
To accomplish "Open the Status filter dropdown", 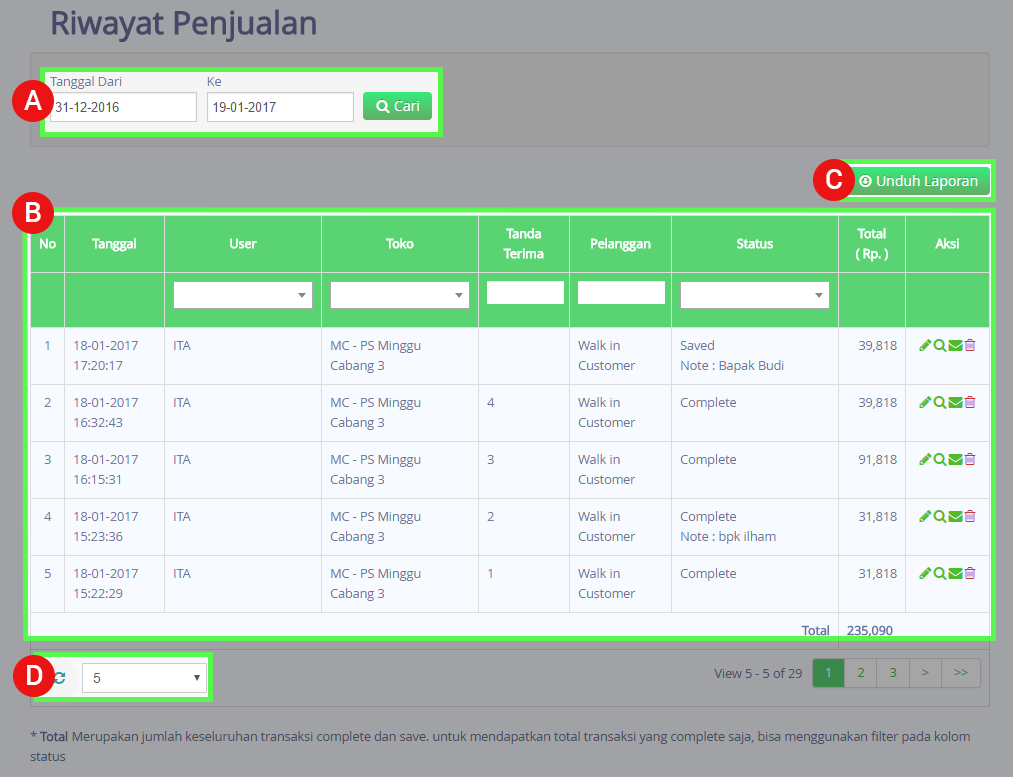I will coord(754,295).
